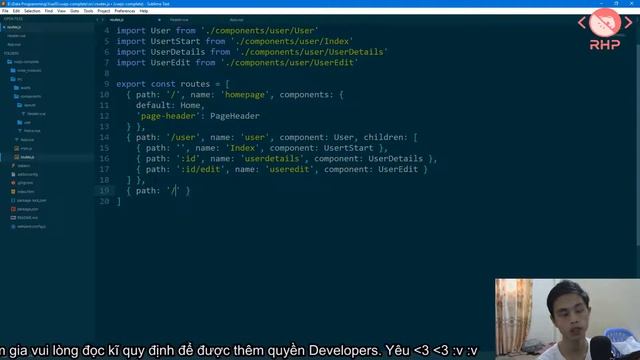Click the 'page-header' key on line 12
Screen dimensions: 640x360
[168, 116]
